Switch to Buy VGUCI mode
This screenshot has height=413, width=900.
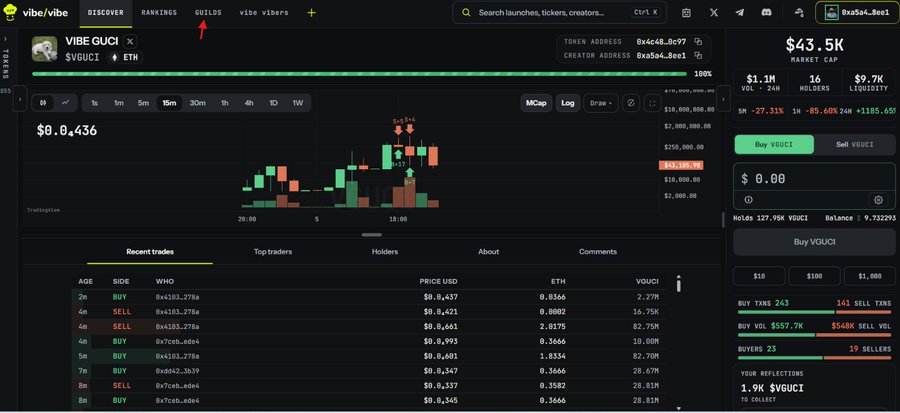[774, 145]
